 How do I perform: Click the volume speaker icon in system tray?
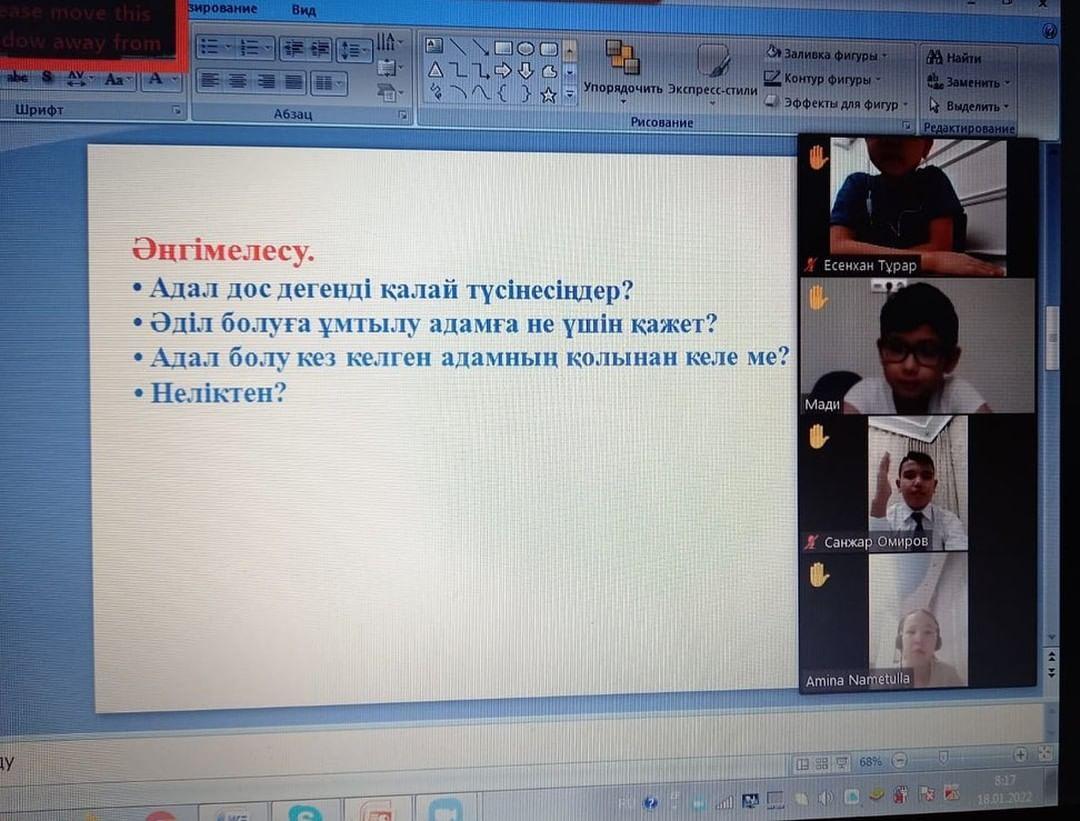(x=826, y=798)
